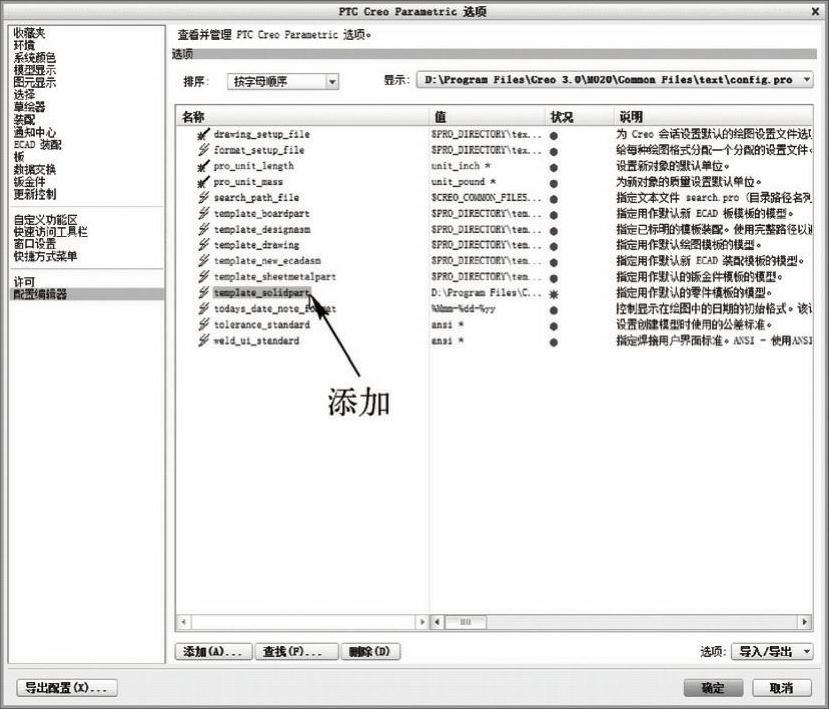Click the icon beside pro_unit_mass
The image size is (829, 709).
click(203, 182)
